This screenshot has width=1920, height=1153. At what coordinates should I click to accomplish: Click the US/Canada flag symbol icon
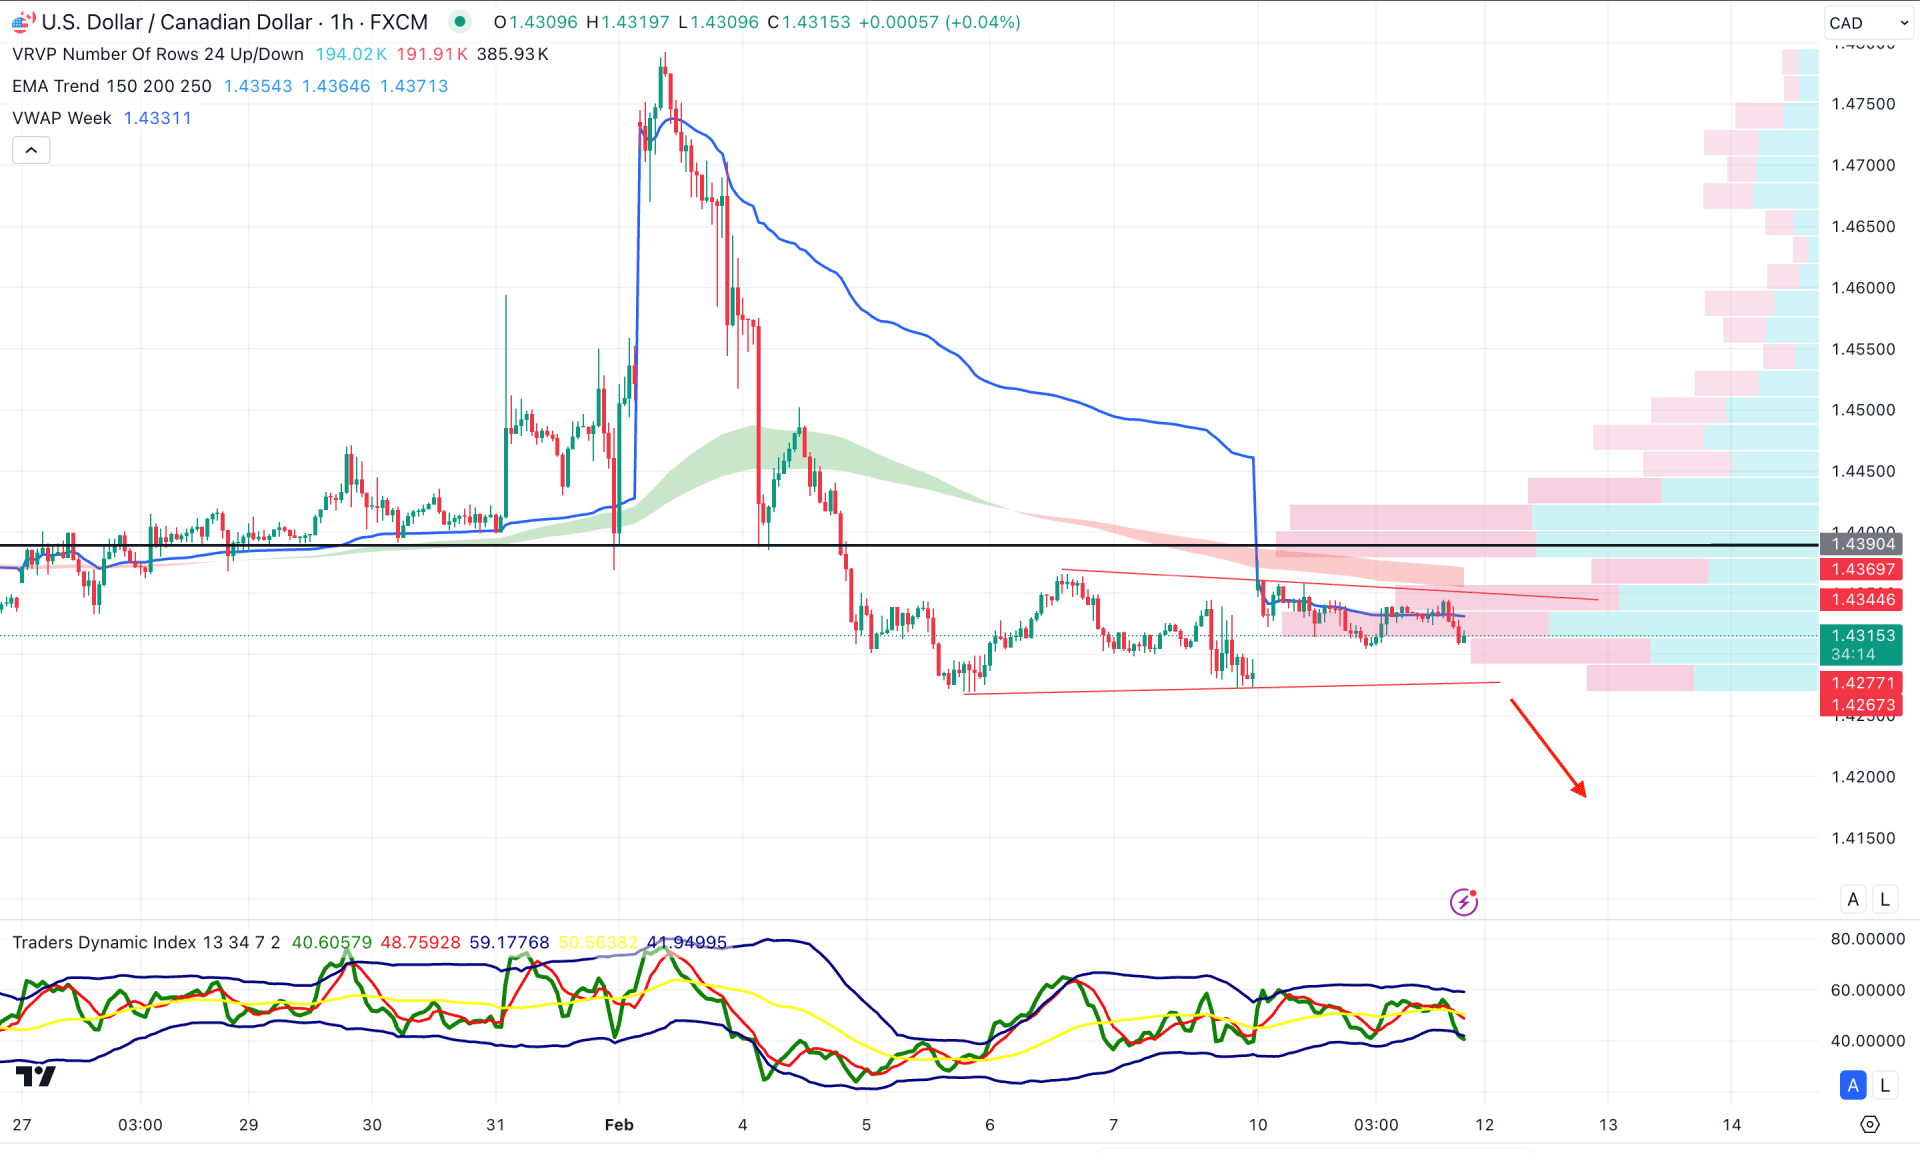point(21,22)
